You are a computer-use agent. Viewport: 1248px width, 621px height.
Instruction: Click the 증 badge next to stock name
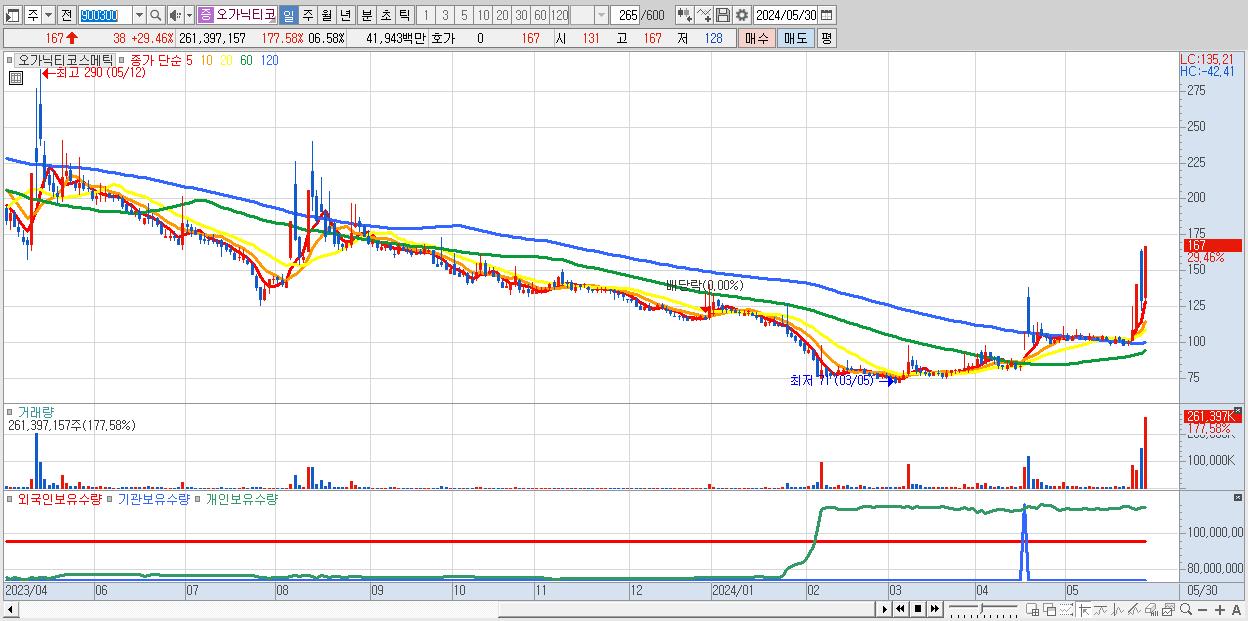pos(206,15)
